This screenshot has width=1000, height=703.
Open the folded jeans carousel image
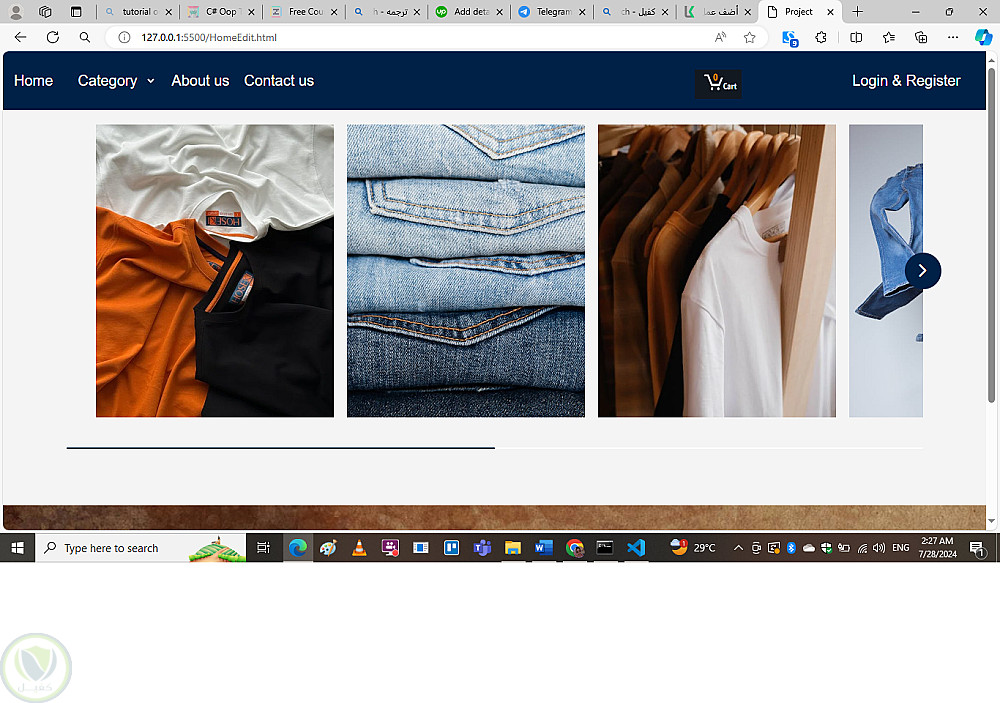click(x=466, y=270)
